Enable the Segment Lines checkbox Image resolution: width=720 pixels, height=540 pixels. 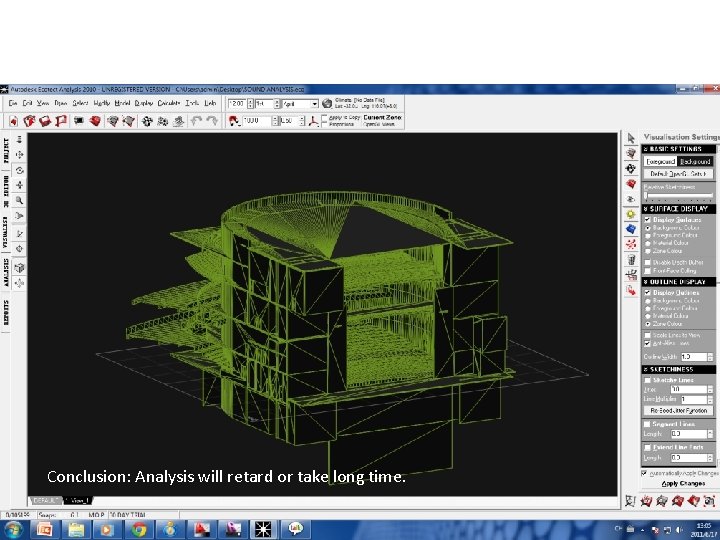pos(647,424)
